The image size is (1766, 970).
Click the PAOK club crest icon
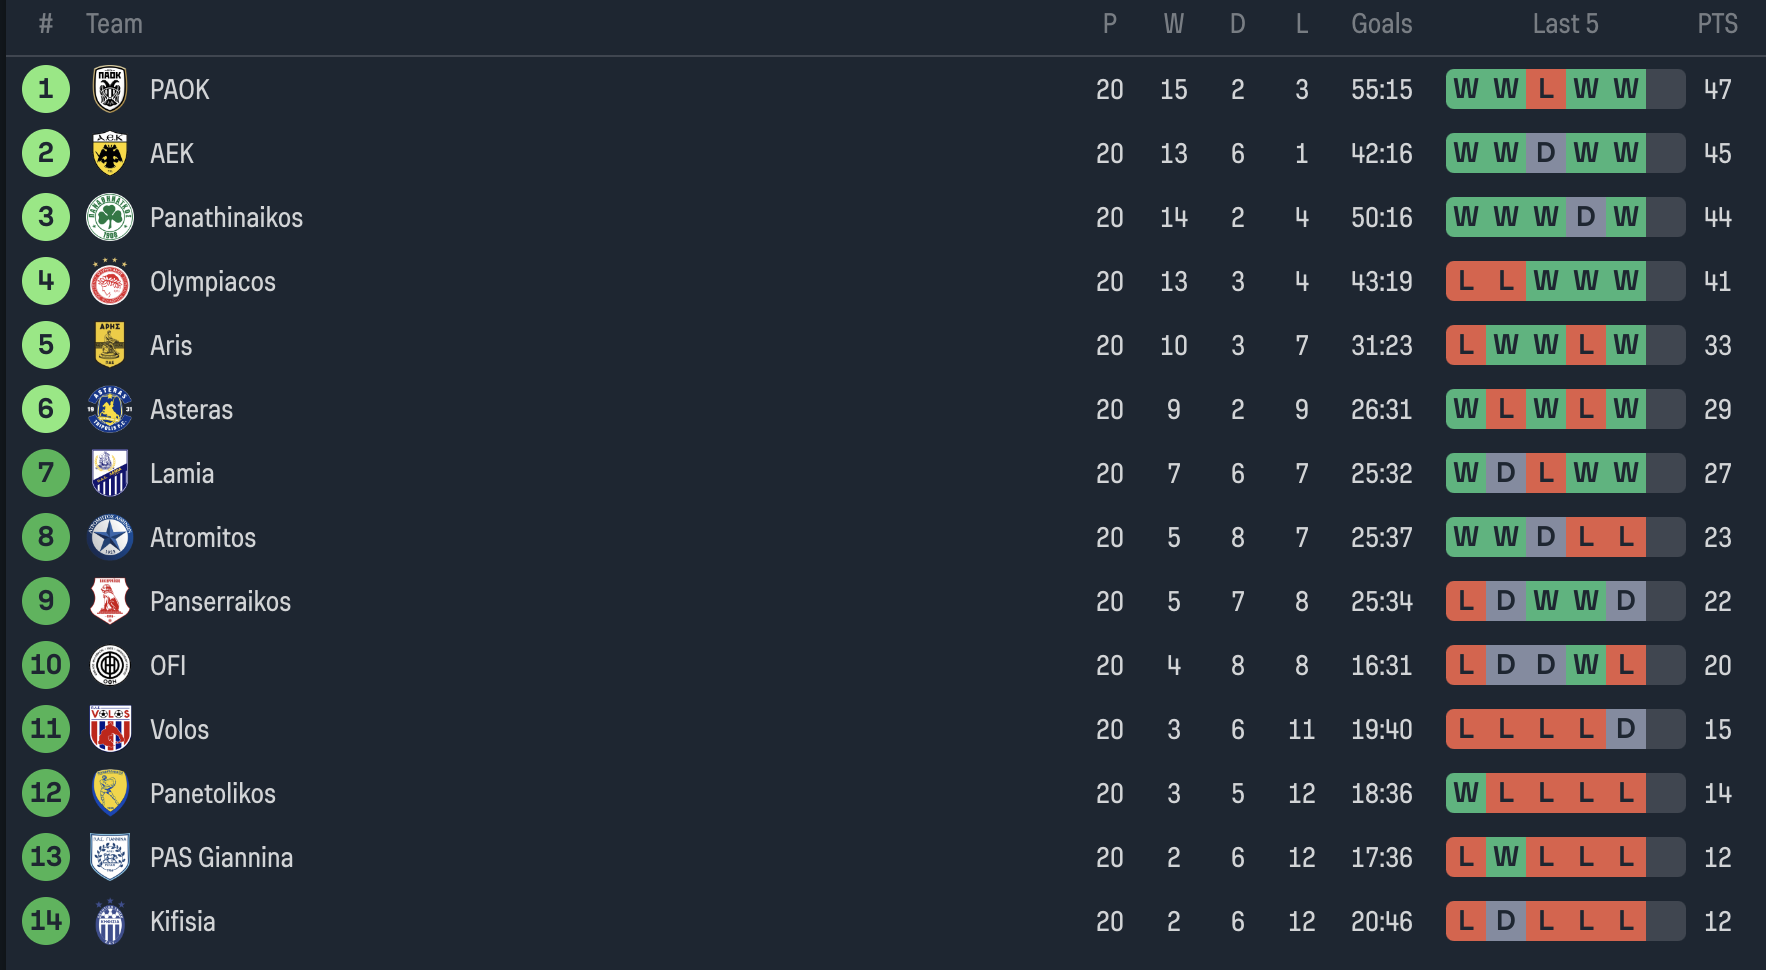(110, 90)
